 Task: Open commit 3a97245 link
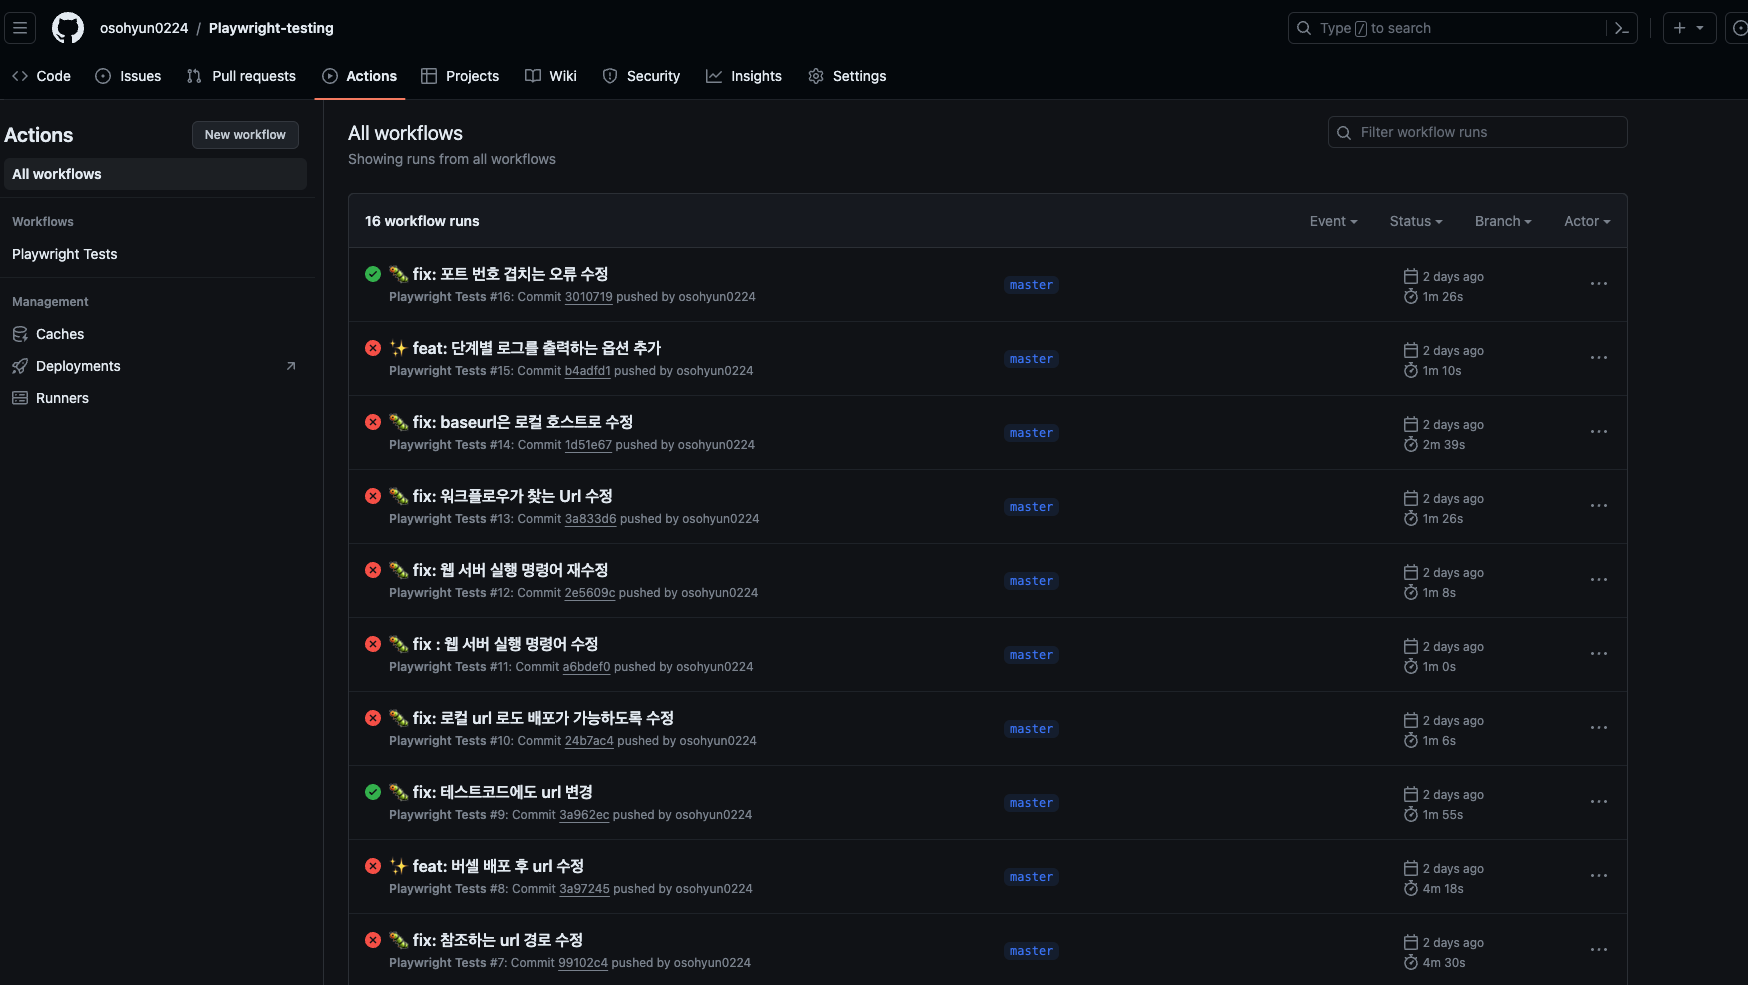[x=584, y=889]
